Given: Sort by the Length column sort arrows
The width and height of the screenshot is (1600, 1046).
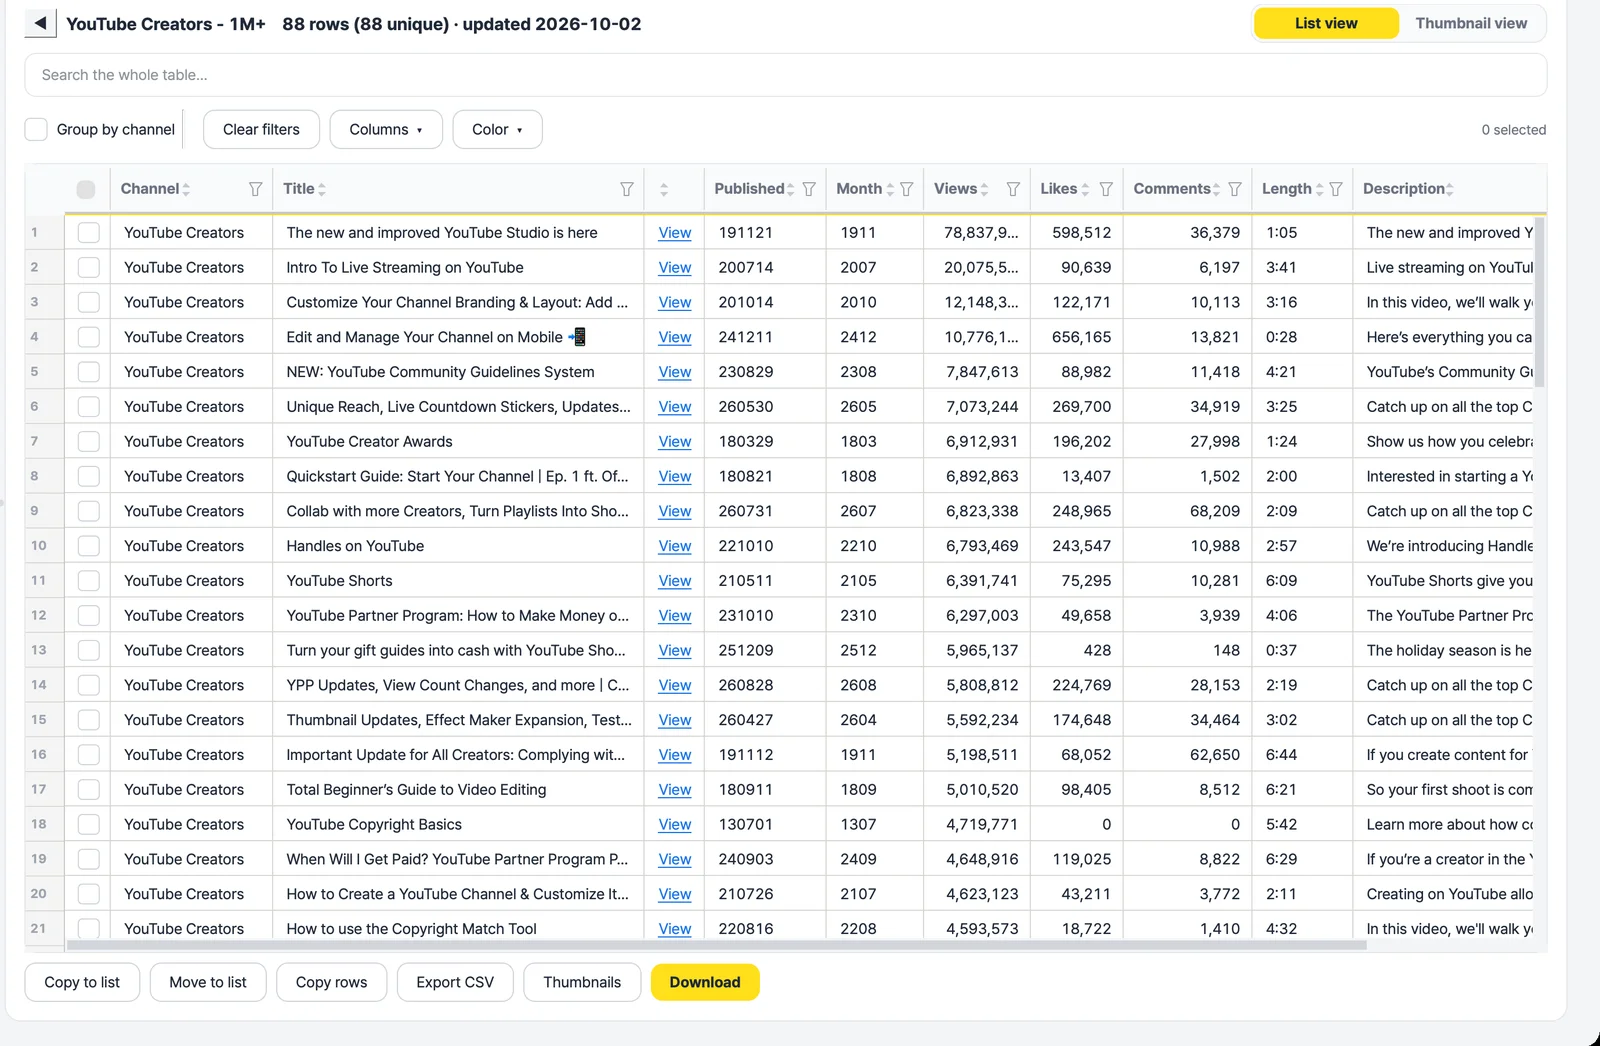Looking at the screenshot, I should (1319, 189).
